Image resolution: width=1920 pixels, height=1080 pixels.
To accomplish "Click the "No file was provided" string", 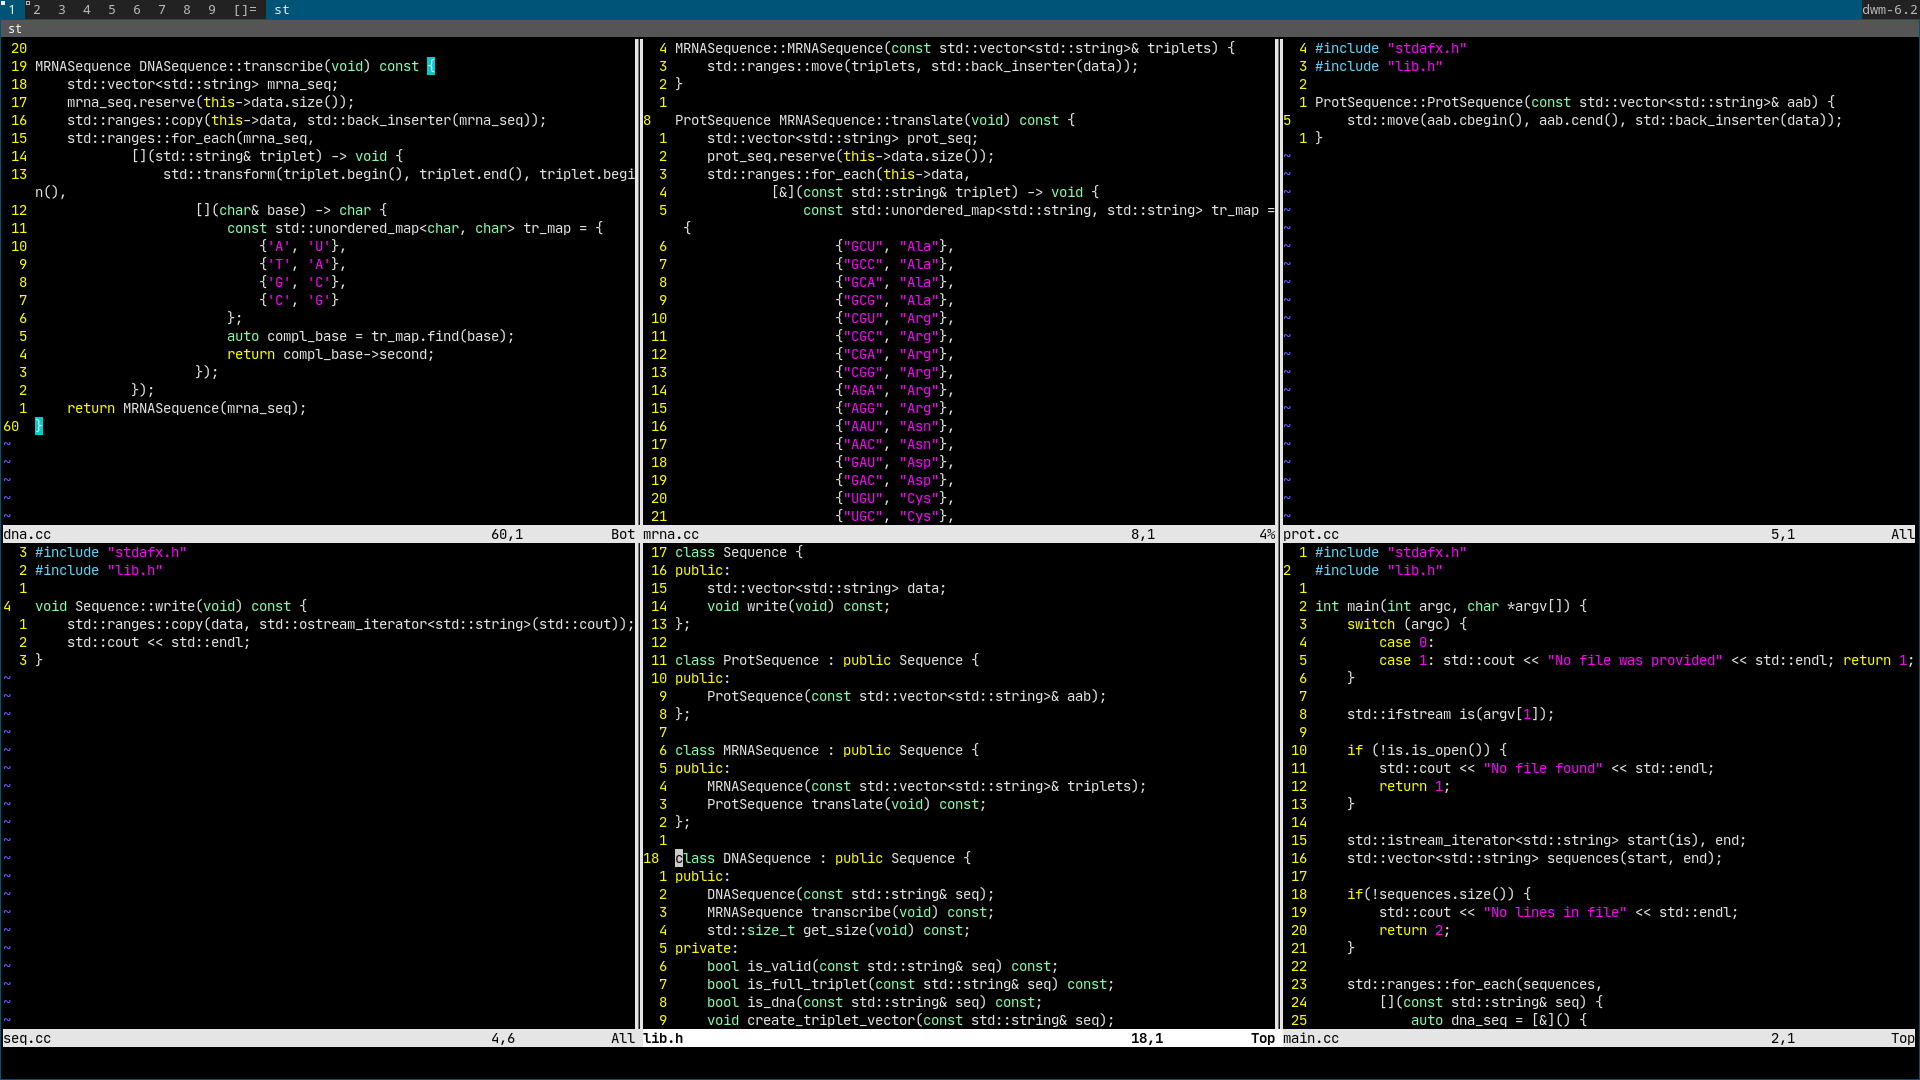I will coord(1634,660).
